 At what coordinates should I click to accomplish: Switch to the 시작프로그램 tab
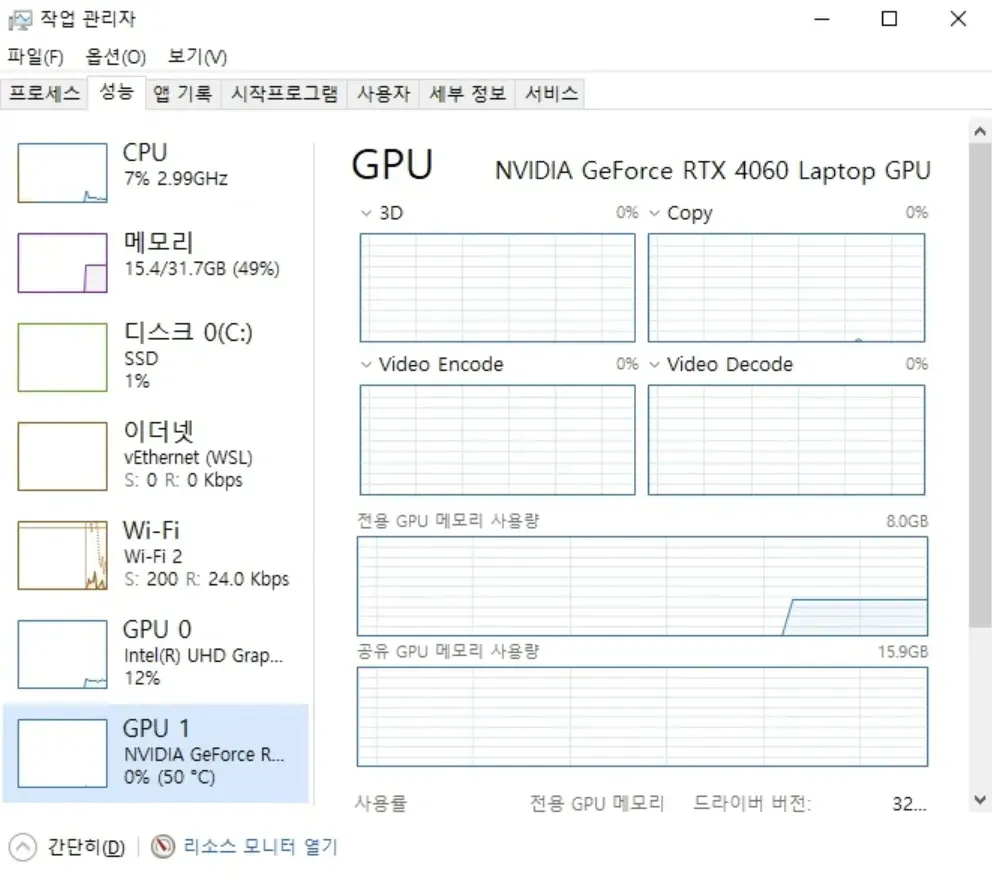(284, 94)
